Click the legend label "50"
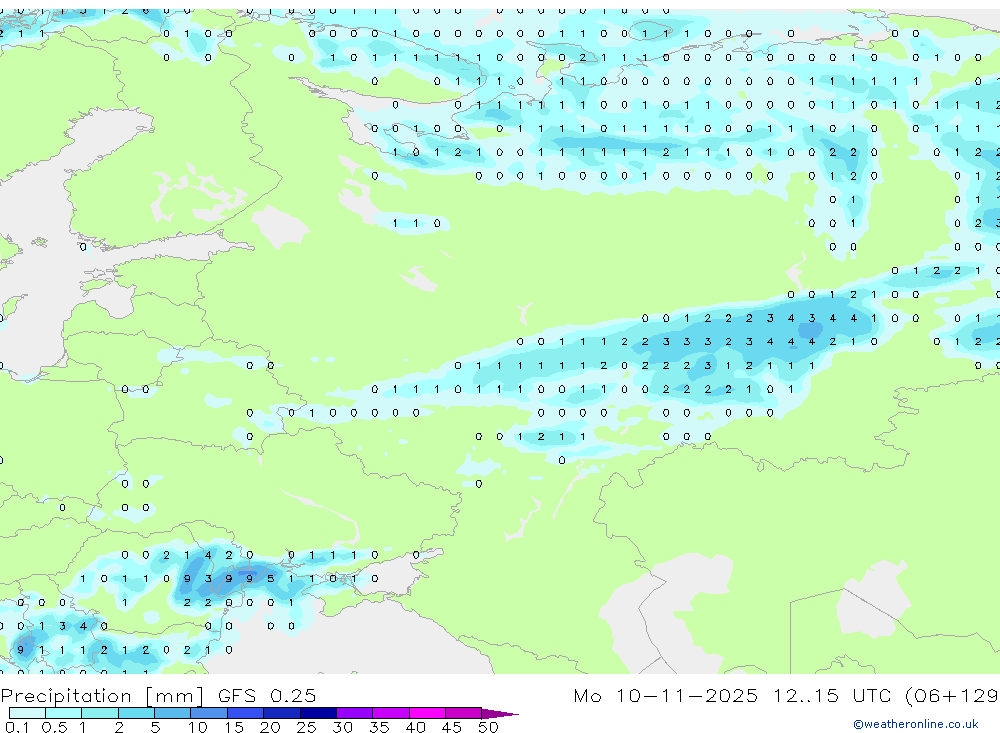The width and height of the screenshot is (1000, 733). pos(488,727)
